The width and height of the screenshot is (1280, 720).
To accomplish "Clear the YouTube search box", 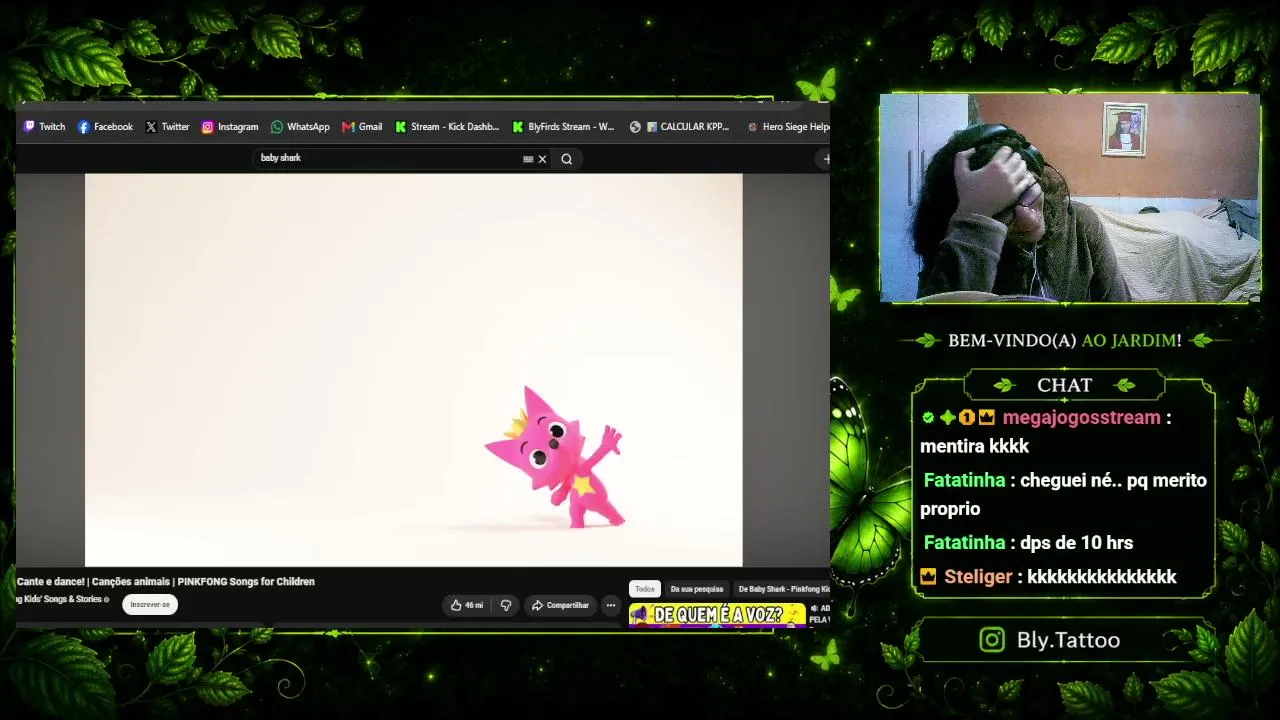I will tap(543, 159).
